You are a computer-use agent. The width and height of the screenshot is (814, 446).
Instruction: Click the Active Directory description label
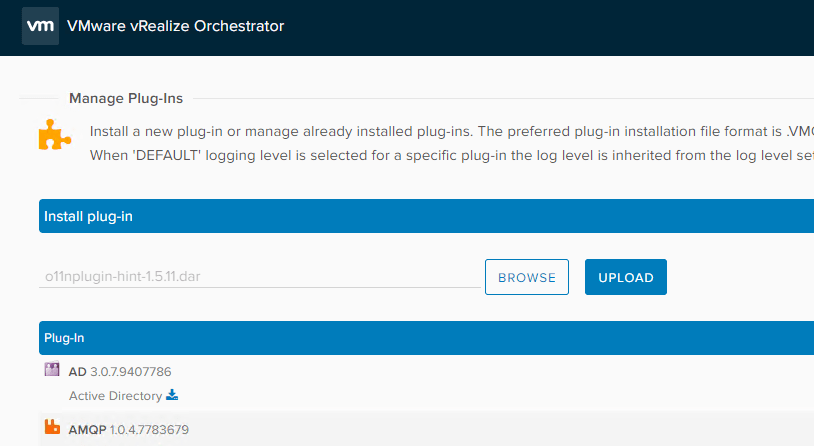115,396
